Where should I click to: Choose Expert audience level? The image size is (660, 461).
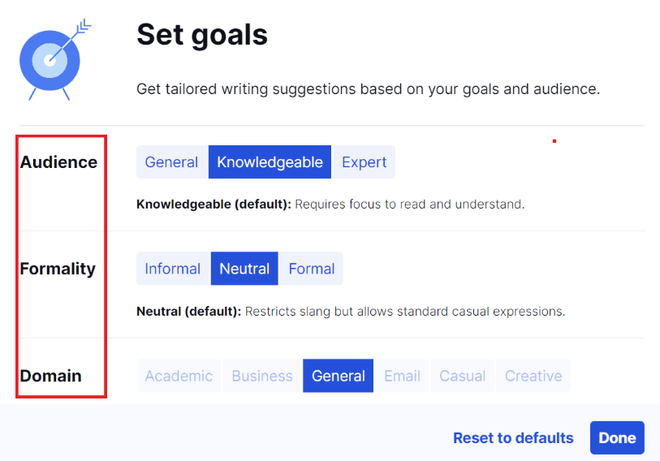[364, 162]
